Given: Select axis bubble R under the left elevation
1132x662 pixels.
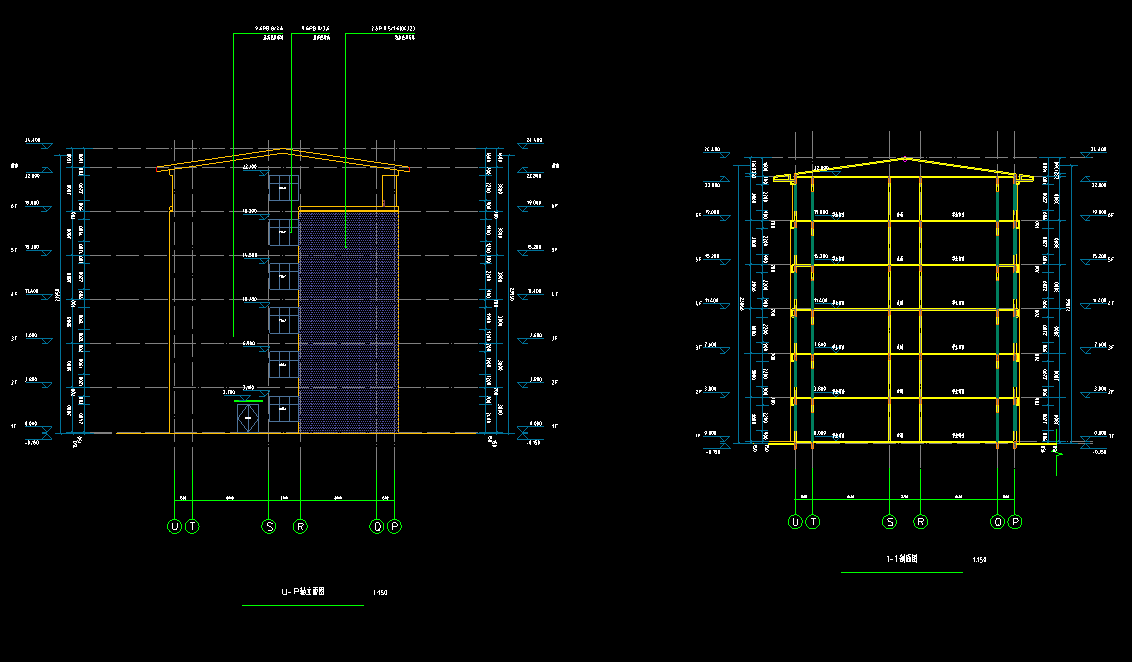Looking at the screenshot, I should coord(299,526).
